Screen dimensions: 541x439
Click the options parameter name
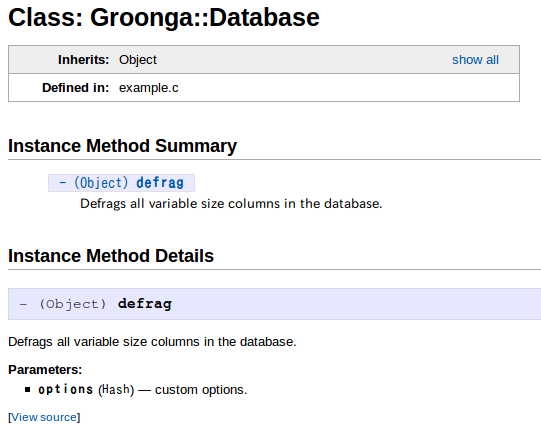click(x=66, y=390)
